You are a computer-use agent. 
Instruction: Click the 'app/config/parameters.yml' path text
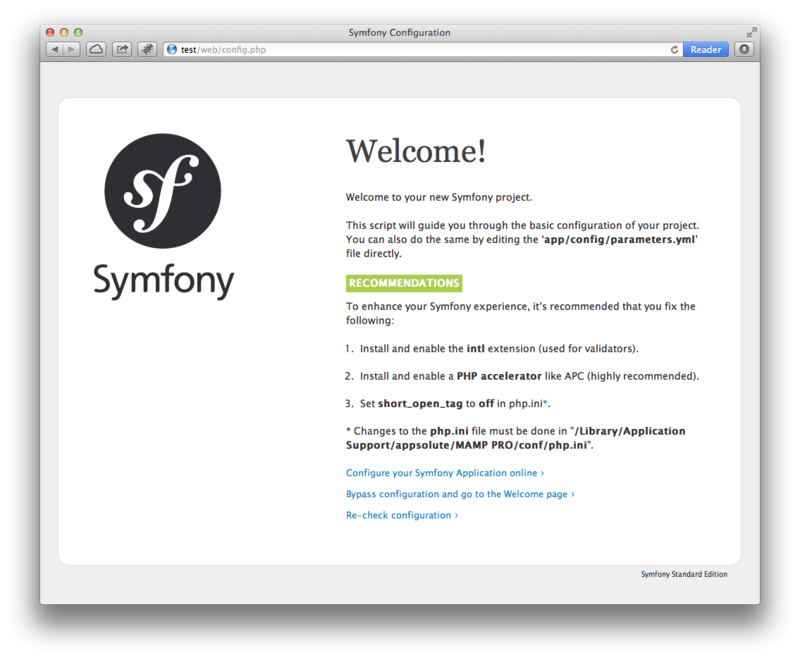click(x=619, y=239)
